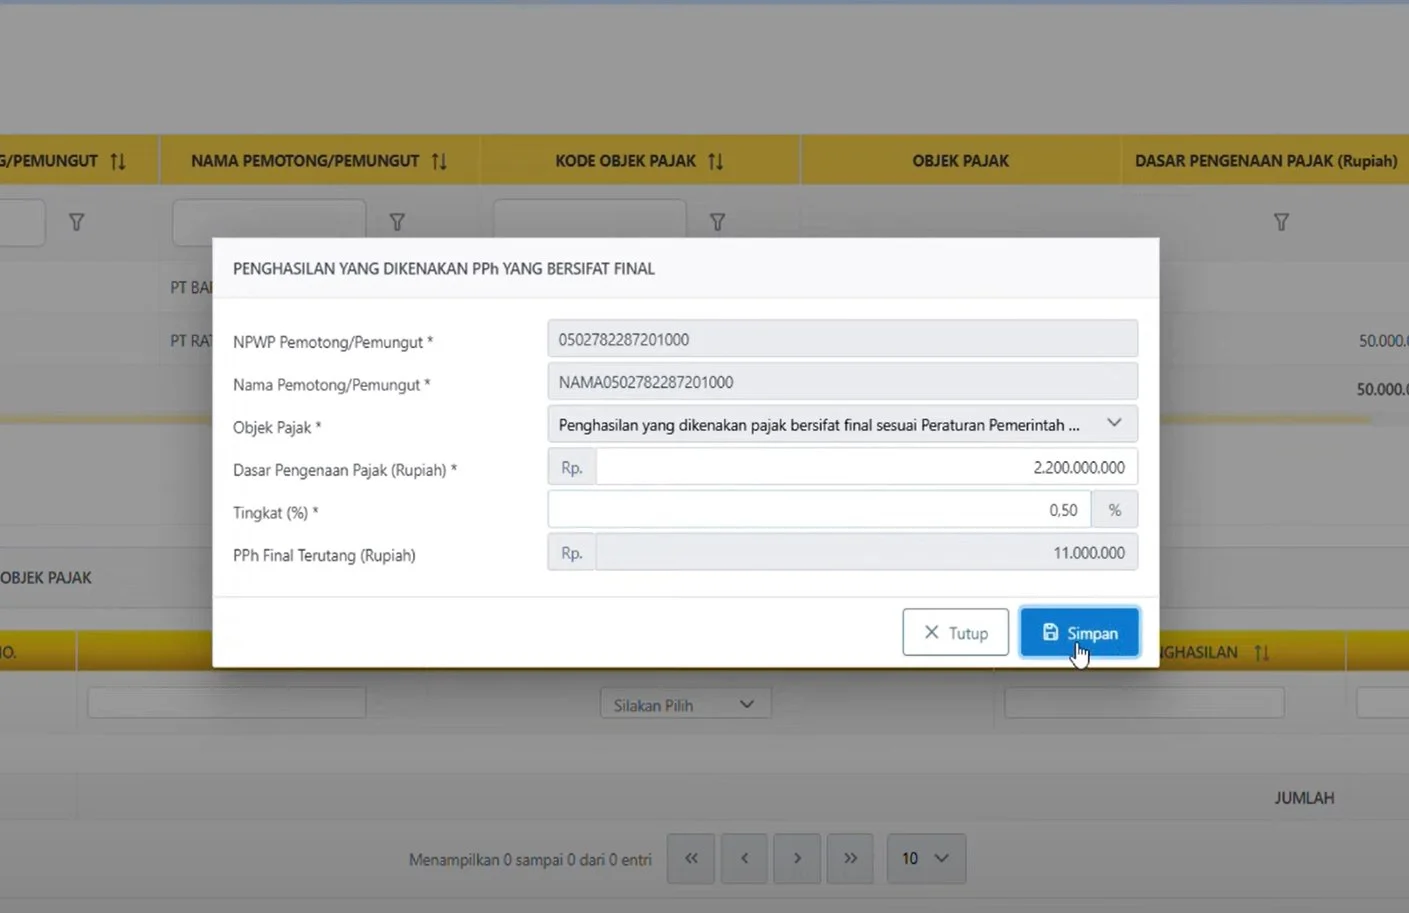The image size is (1409, 913).
Task: Click the Nama Pemotong/Pemungut field in dialog
Action: 841,382
